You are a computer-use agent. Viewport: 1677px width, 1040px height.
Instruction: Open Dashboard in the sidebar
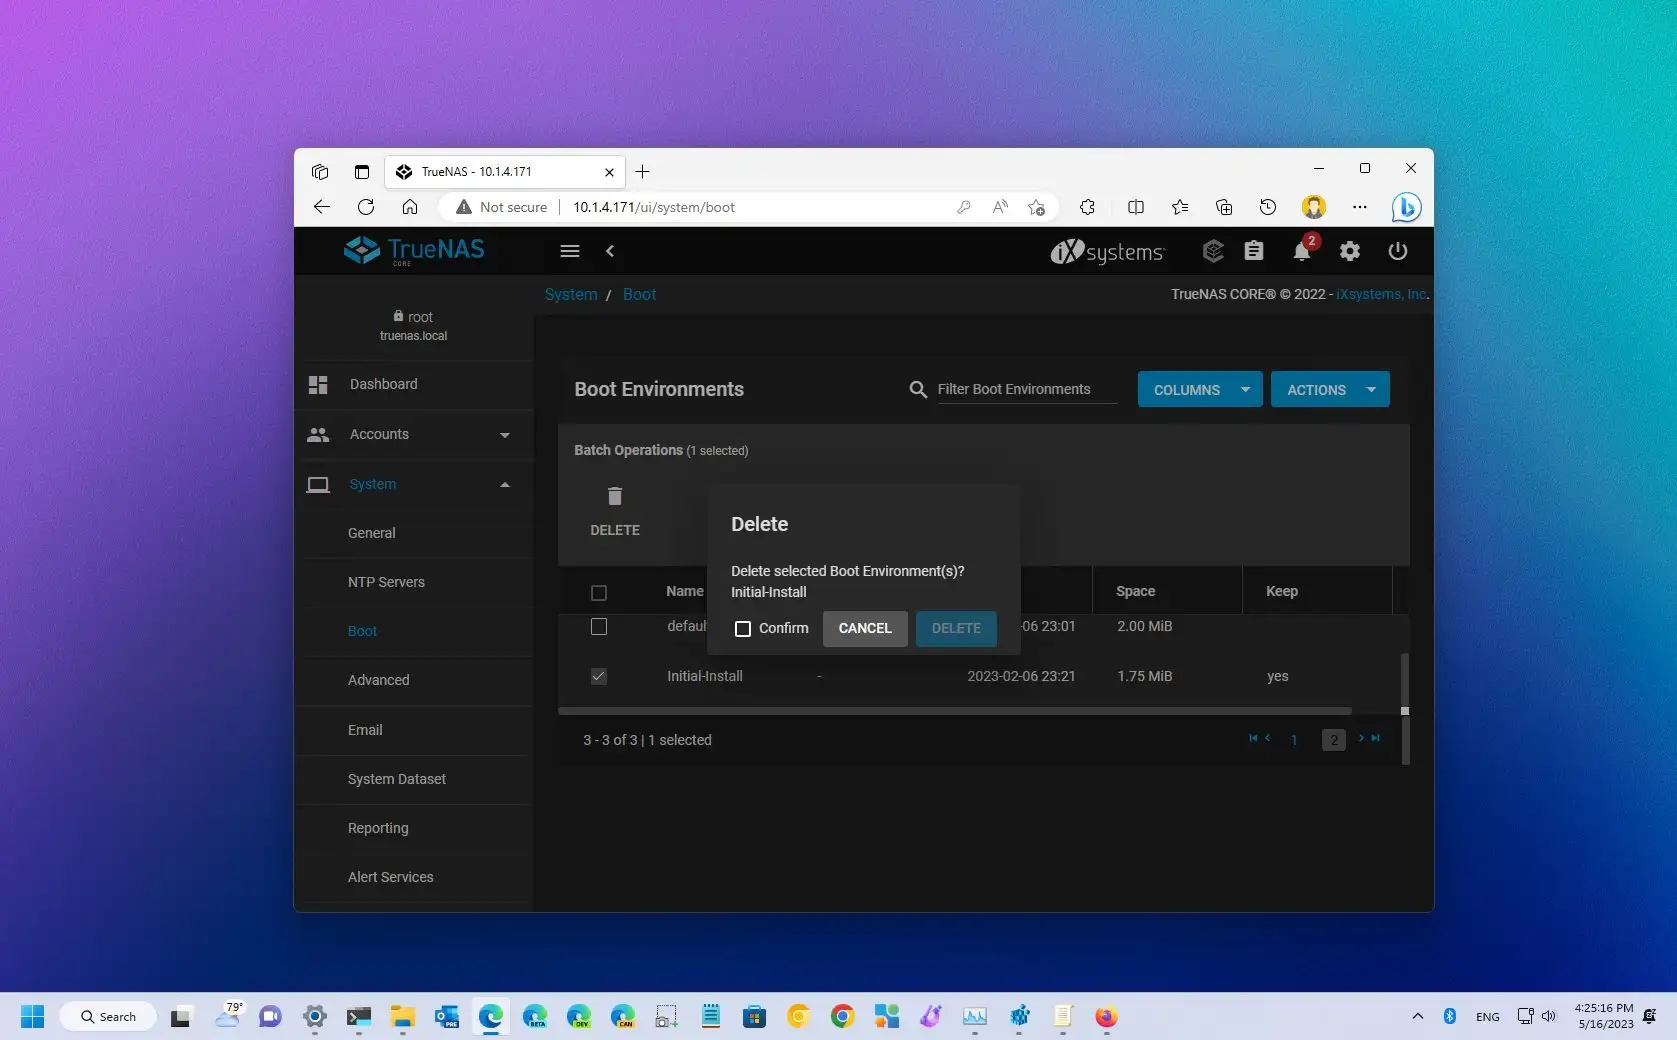(383, 384)
